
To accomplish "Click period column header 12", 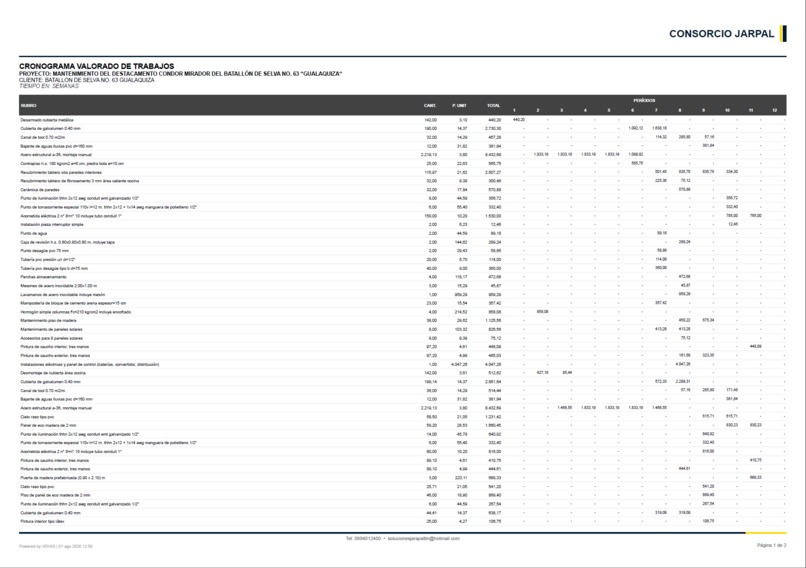I will pyautogui.click(x=774, y=110).
